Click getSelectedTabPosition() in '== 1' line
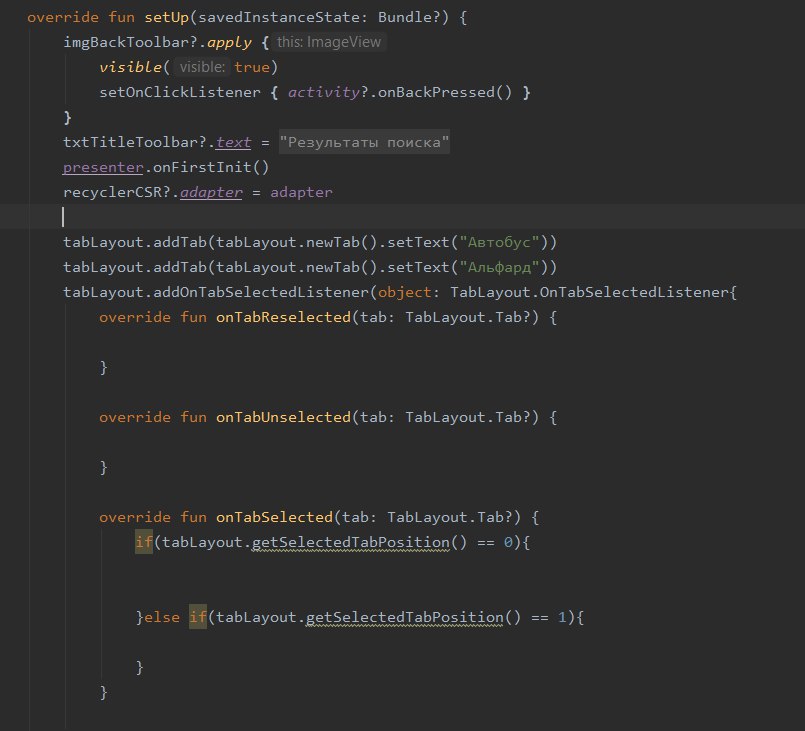The image size is (805, 731). tap(413, 617)
